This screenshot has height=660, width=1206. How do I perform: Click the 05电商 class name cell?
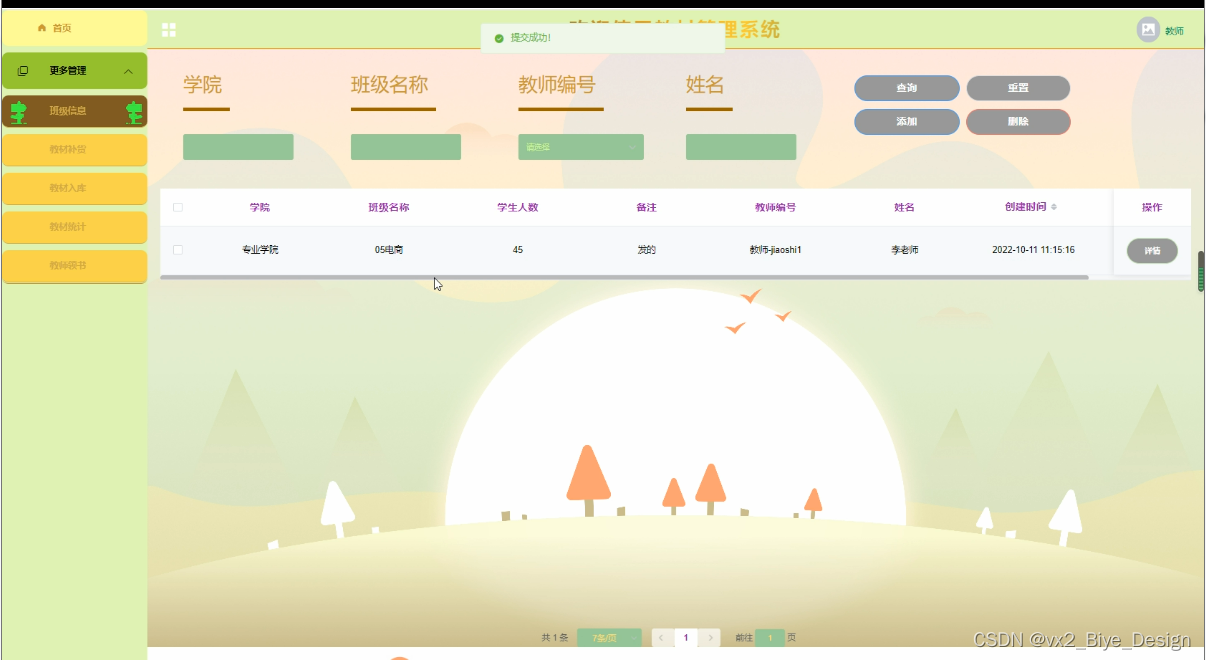point(389,250)
